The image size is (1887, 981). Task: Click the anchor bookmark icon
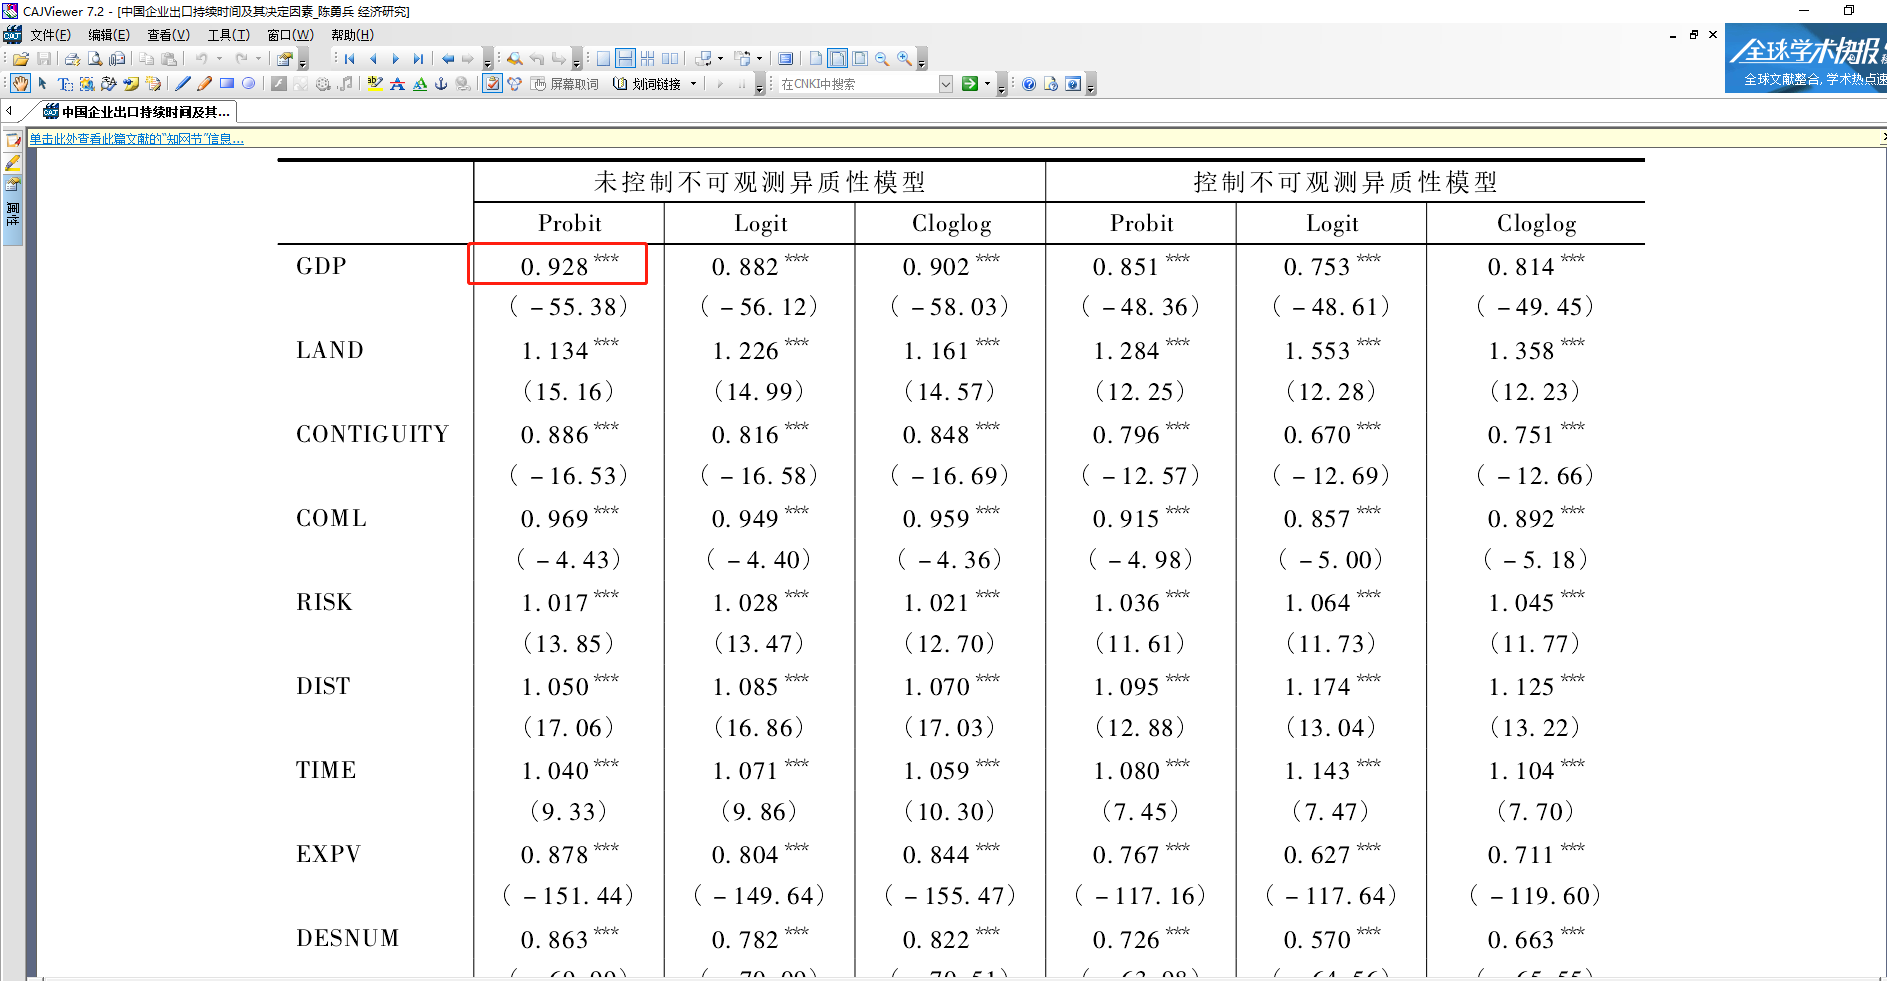[441, 84]
